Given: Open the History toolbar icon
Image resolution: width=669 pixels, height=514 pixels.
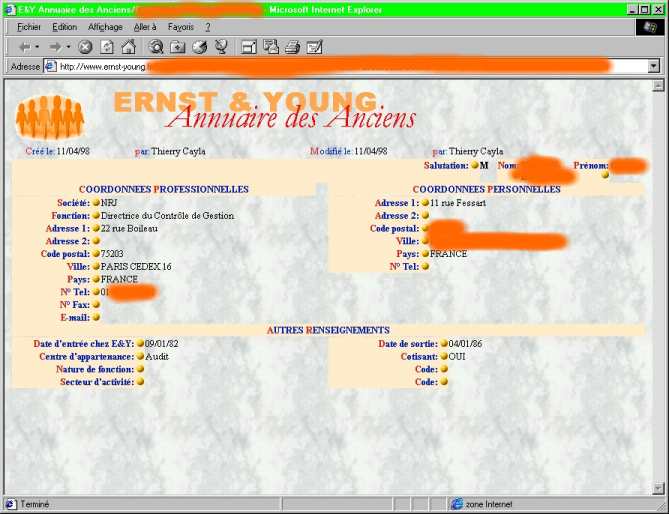Looking at the screenshot, I should [x=199, y=47].
